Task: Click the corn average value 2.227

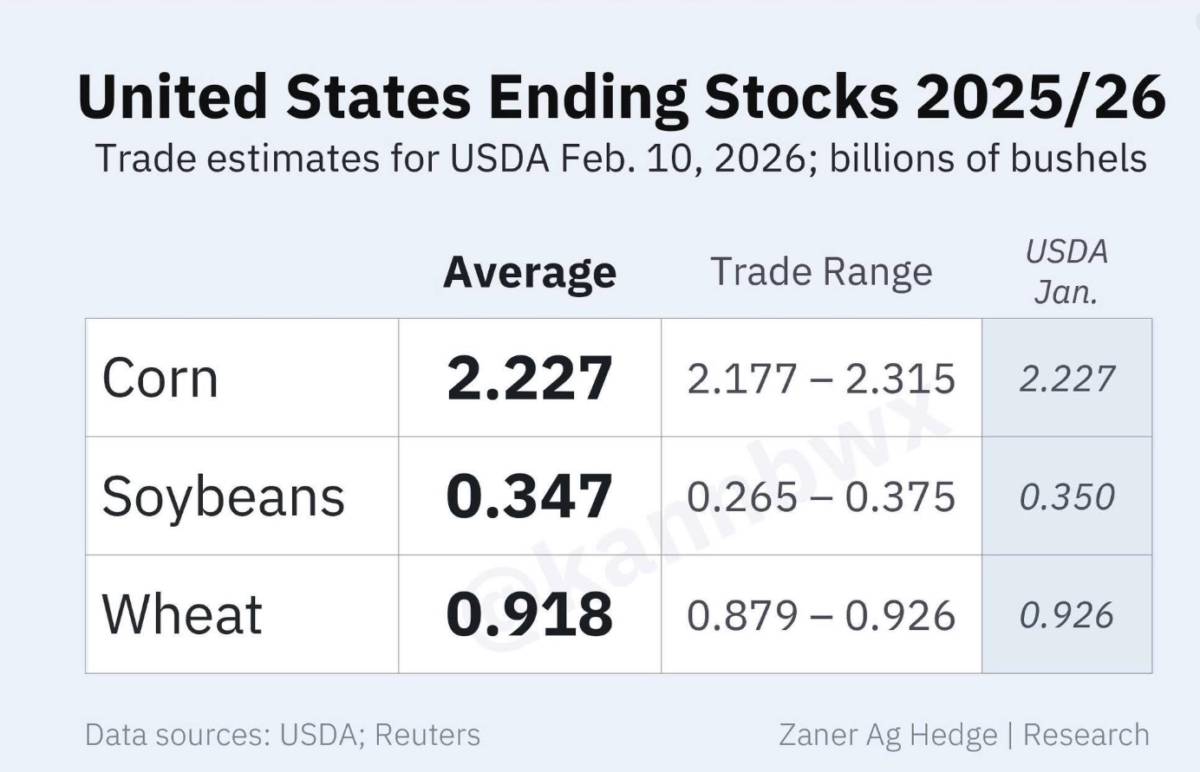Action: point(529,379)
